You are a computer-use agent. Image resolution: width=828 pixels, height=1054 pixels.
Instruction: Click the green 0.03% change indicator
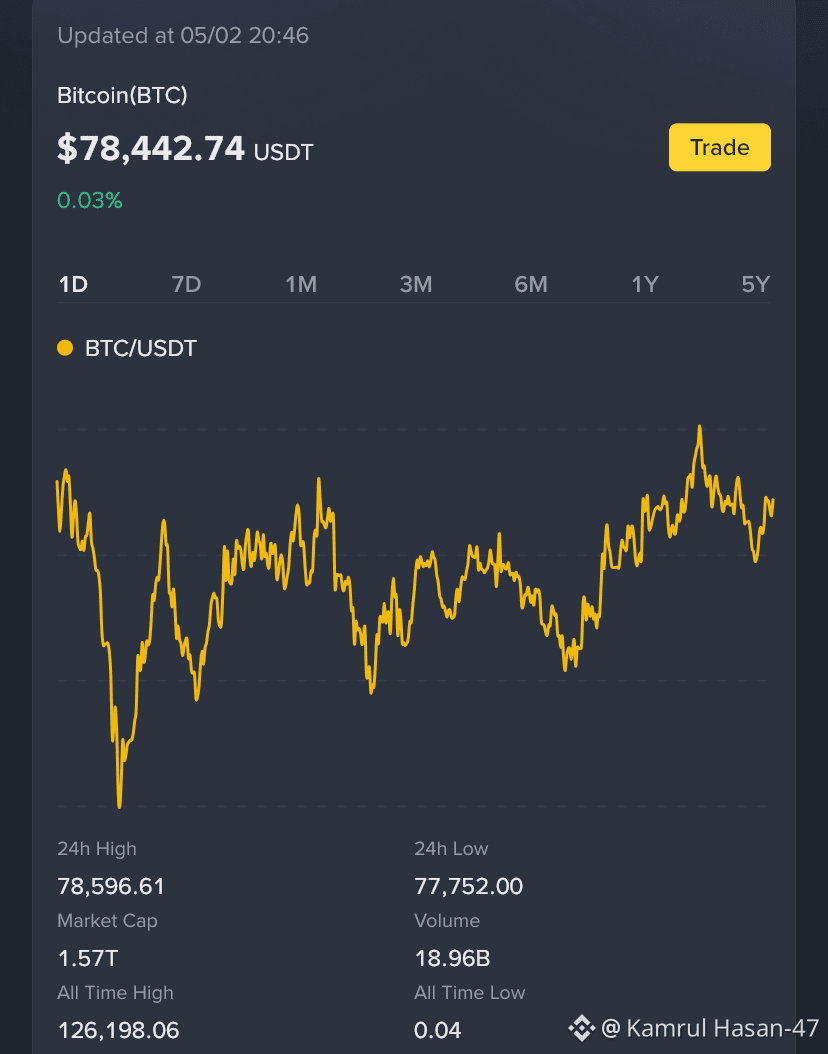89,200
